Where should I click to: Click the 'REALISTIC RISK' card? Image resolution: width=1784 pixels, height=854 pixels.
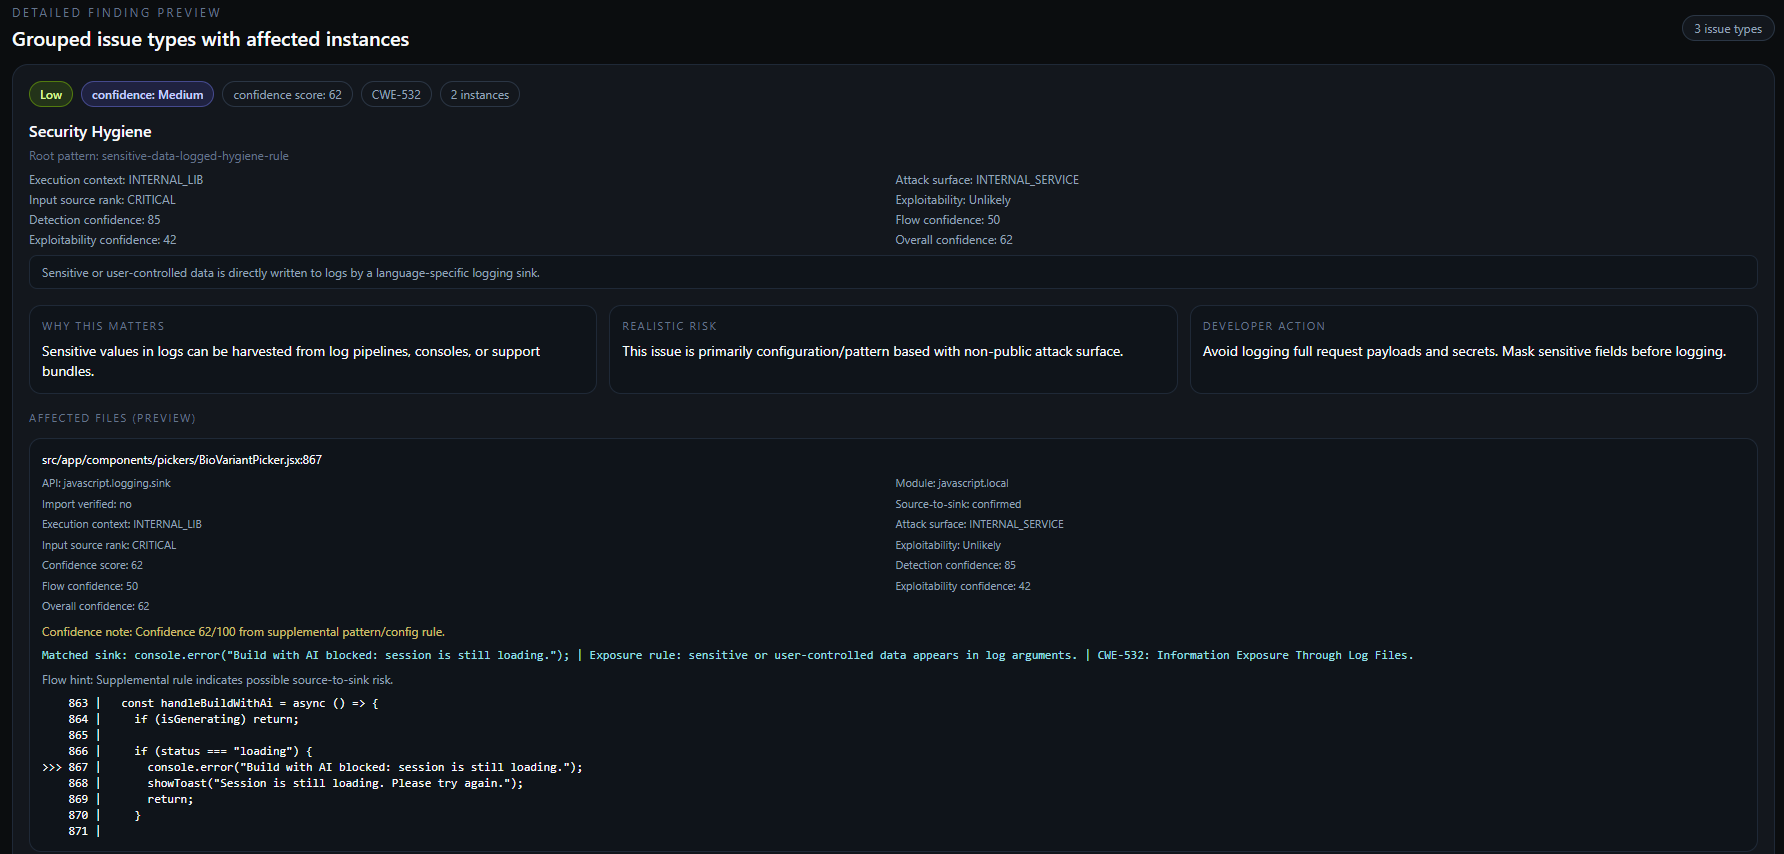[x=893, y=349]
